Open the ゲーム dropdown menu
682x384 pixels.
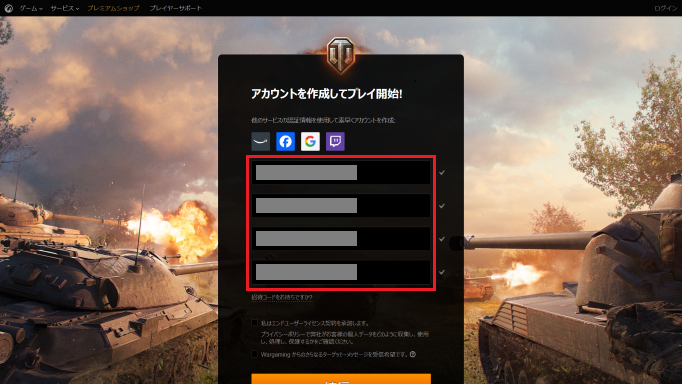click(x=30, y=8)
